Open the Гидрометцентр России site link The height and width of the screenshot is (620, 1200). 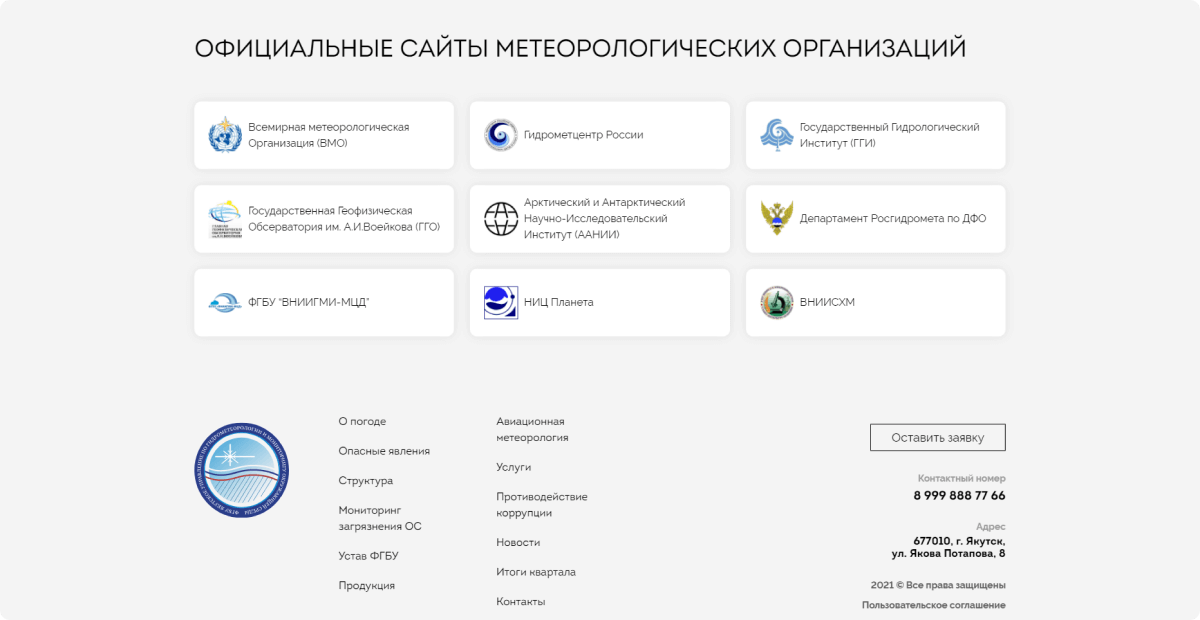[x=600, y=135]
